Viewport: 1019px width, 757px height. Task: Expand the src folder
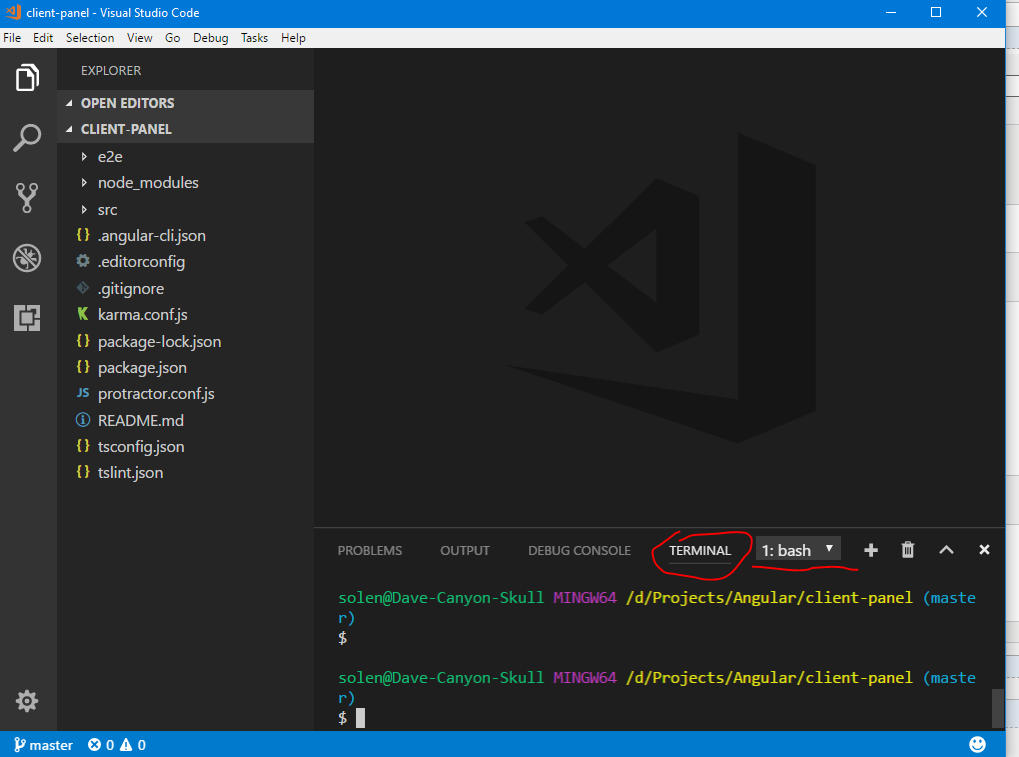pyautogui.click(x=107, y=210)
